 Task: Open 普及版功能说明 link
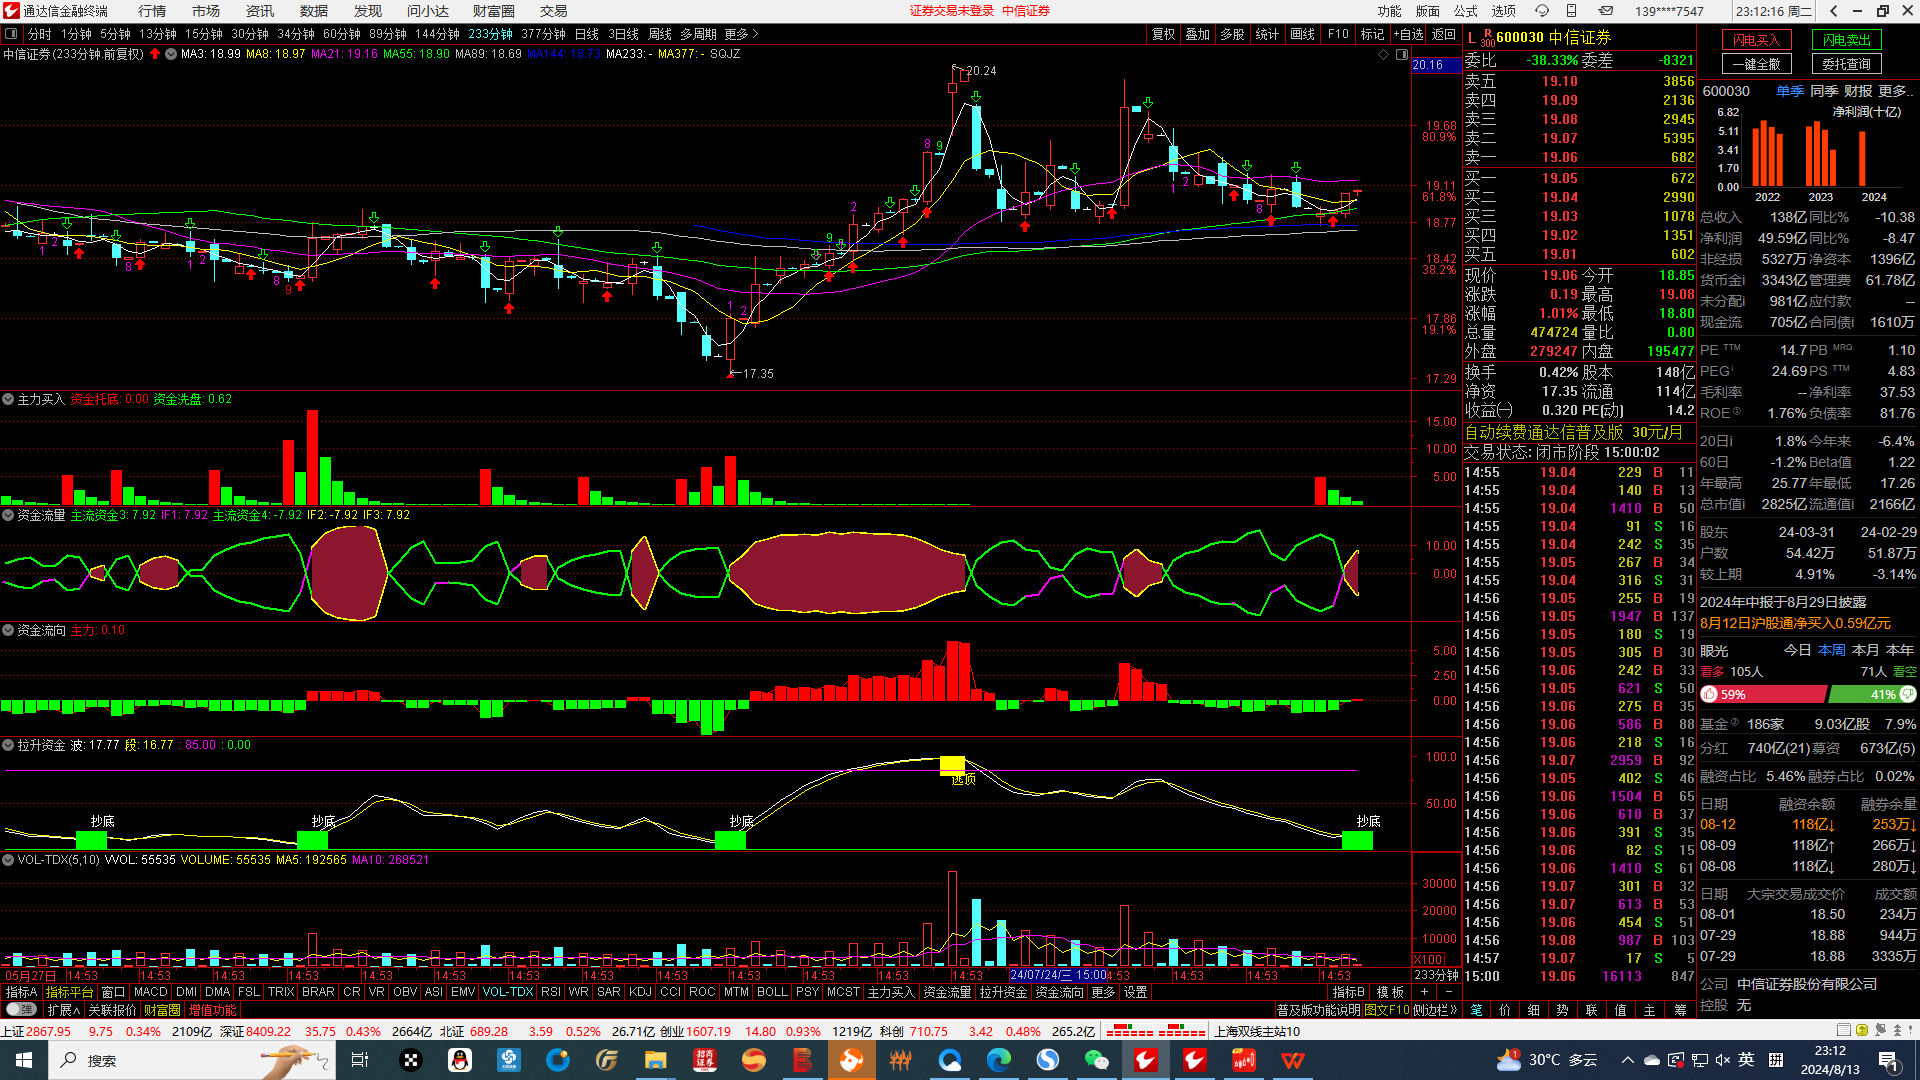(1318, 1010)
